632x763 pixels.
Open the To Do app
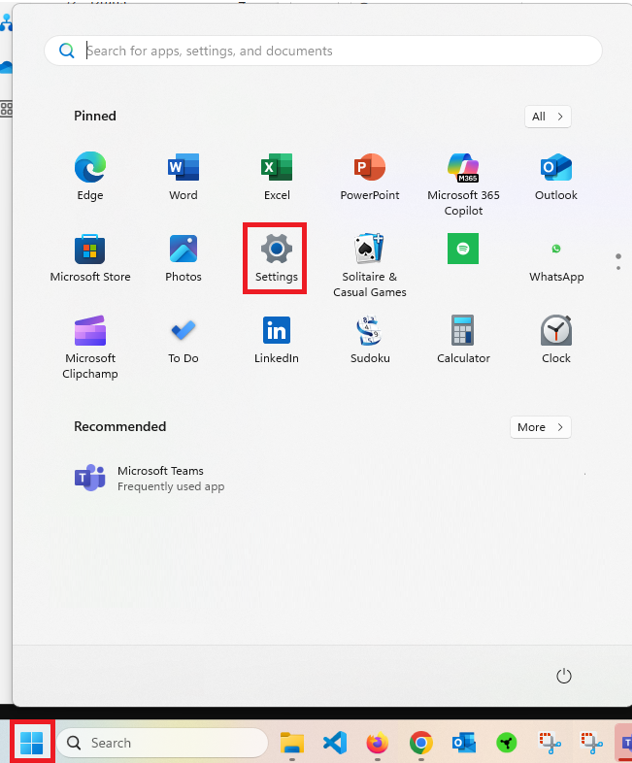point(183,340)
